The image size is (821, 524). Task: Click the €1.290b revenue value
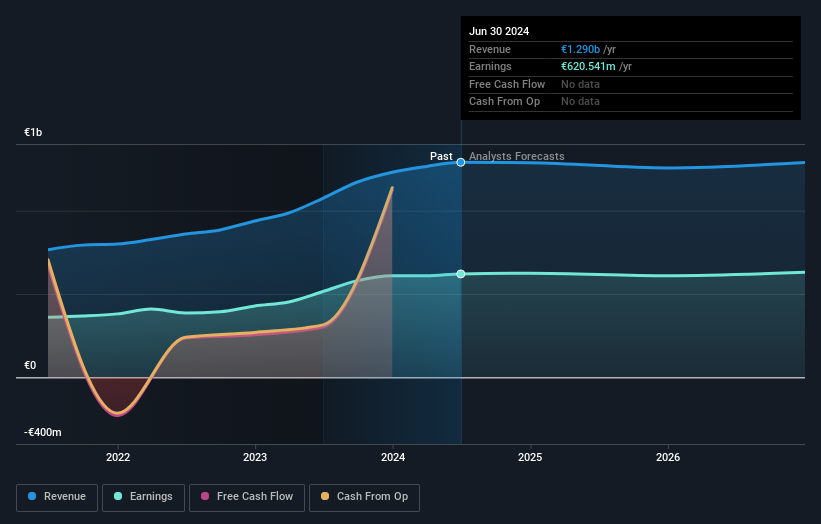(x=580, y=49)
